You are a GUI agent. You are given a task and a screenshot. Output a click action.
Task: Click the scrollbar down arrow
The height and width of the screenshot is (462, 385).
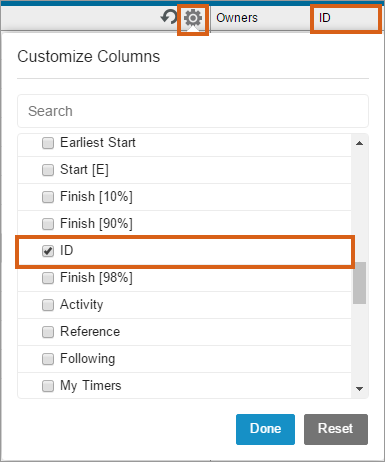[x=359, y=389]
